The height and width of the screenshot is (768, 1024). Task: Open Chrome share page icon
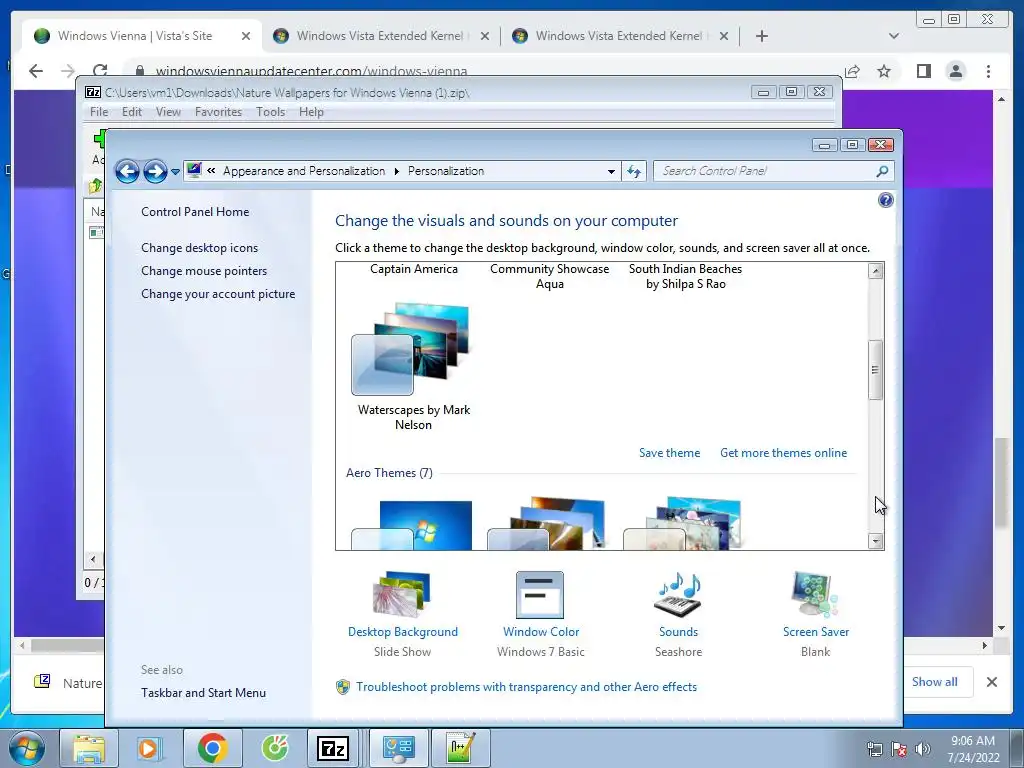852,71
